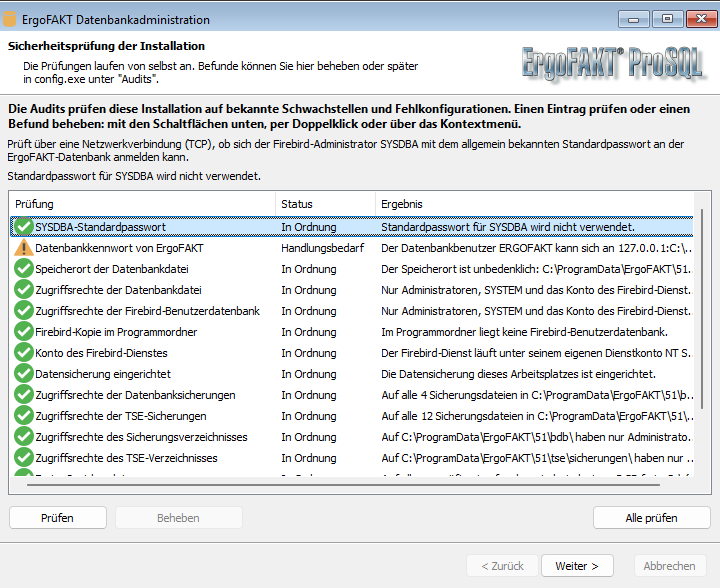Click result 'Standardpasswort für SYSDBA wird nicht verwendet.' in list
The height and width of the screenshot is (588, 720).
(508, 227)
